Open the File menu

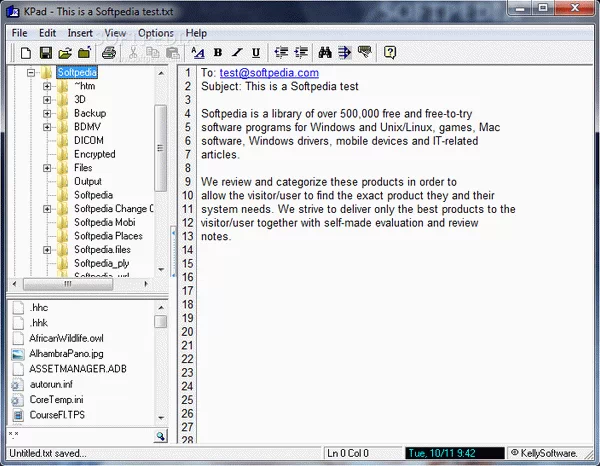pyautogui.click(x=20, y=33)
